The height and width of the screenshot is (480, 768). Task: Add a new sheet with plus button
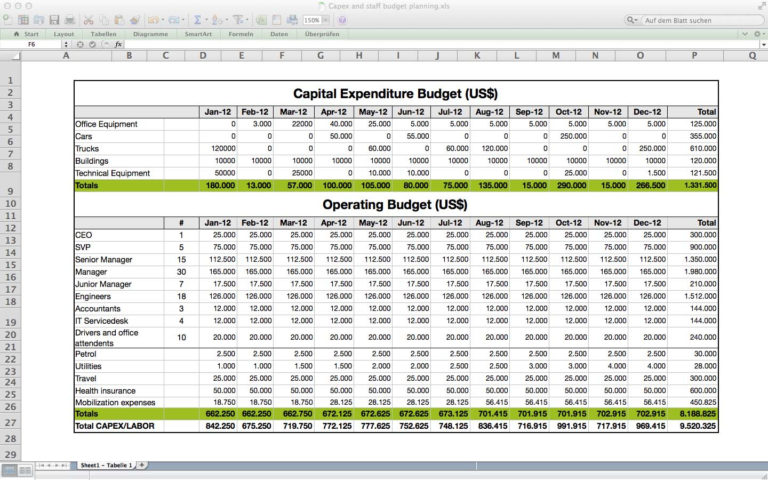(x=142, y=465)
